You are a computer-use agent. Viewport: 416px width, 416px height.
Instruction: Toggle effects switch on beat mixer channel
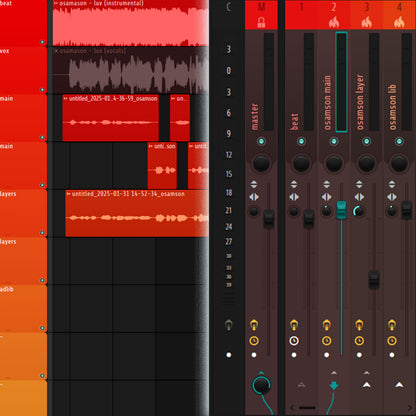[294, 324]
